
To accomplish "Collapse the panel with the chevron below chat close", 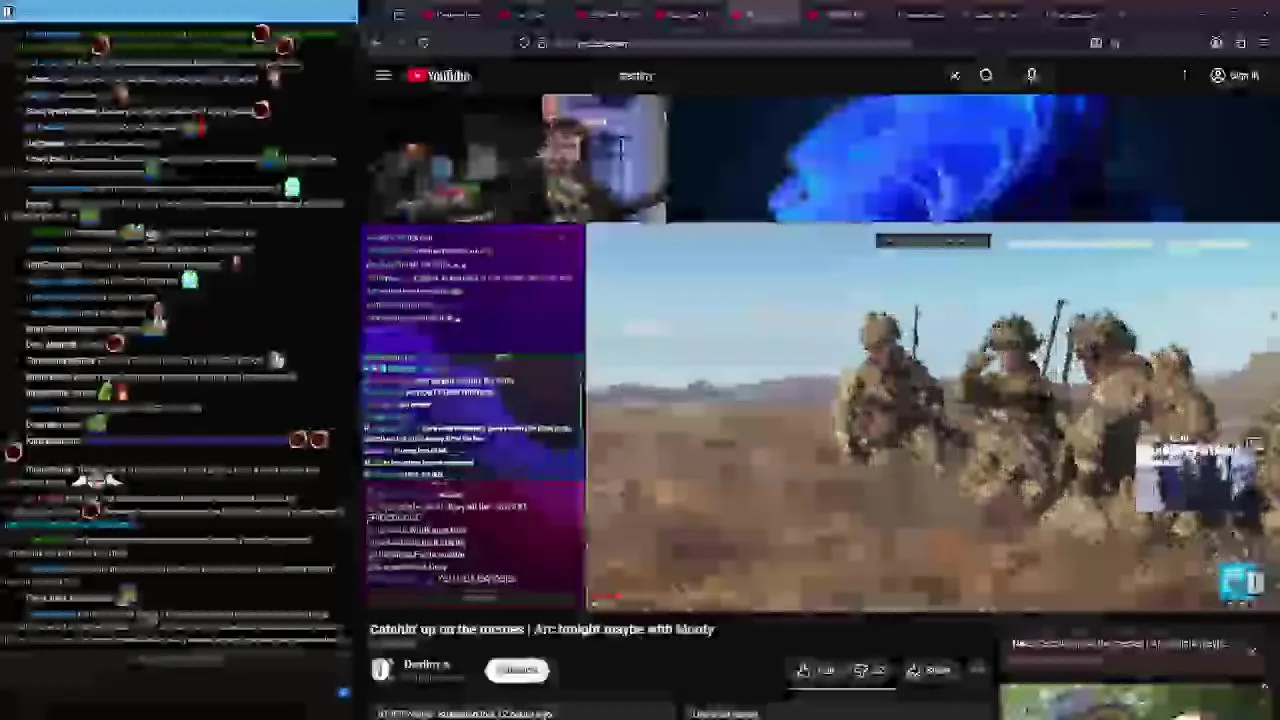I will 1264,686.
